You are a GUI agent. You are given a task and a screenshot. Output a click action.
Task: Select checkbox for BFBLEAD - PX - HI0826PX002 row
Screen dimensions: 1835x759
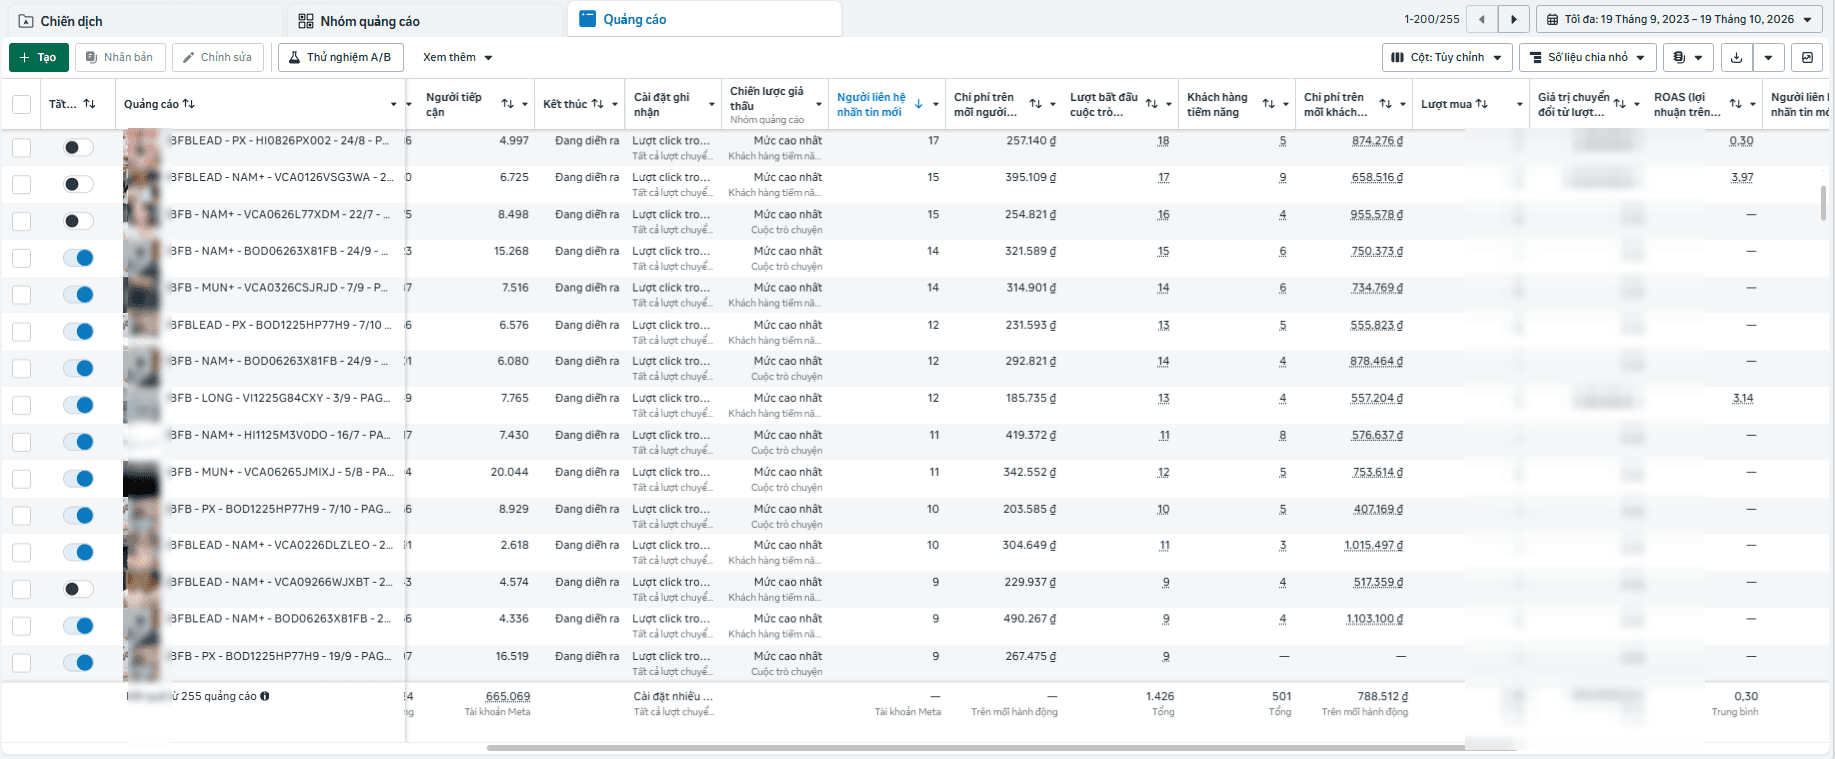click(21, 148)
